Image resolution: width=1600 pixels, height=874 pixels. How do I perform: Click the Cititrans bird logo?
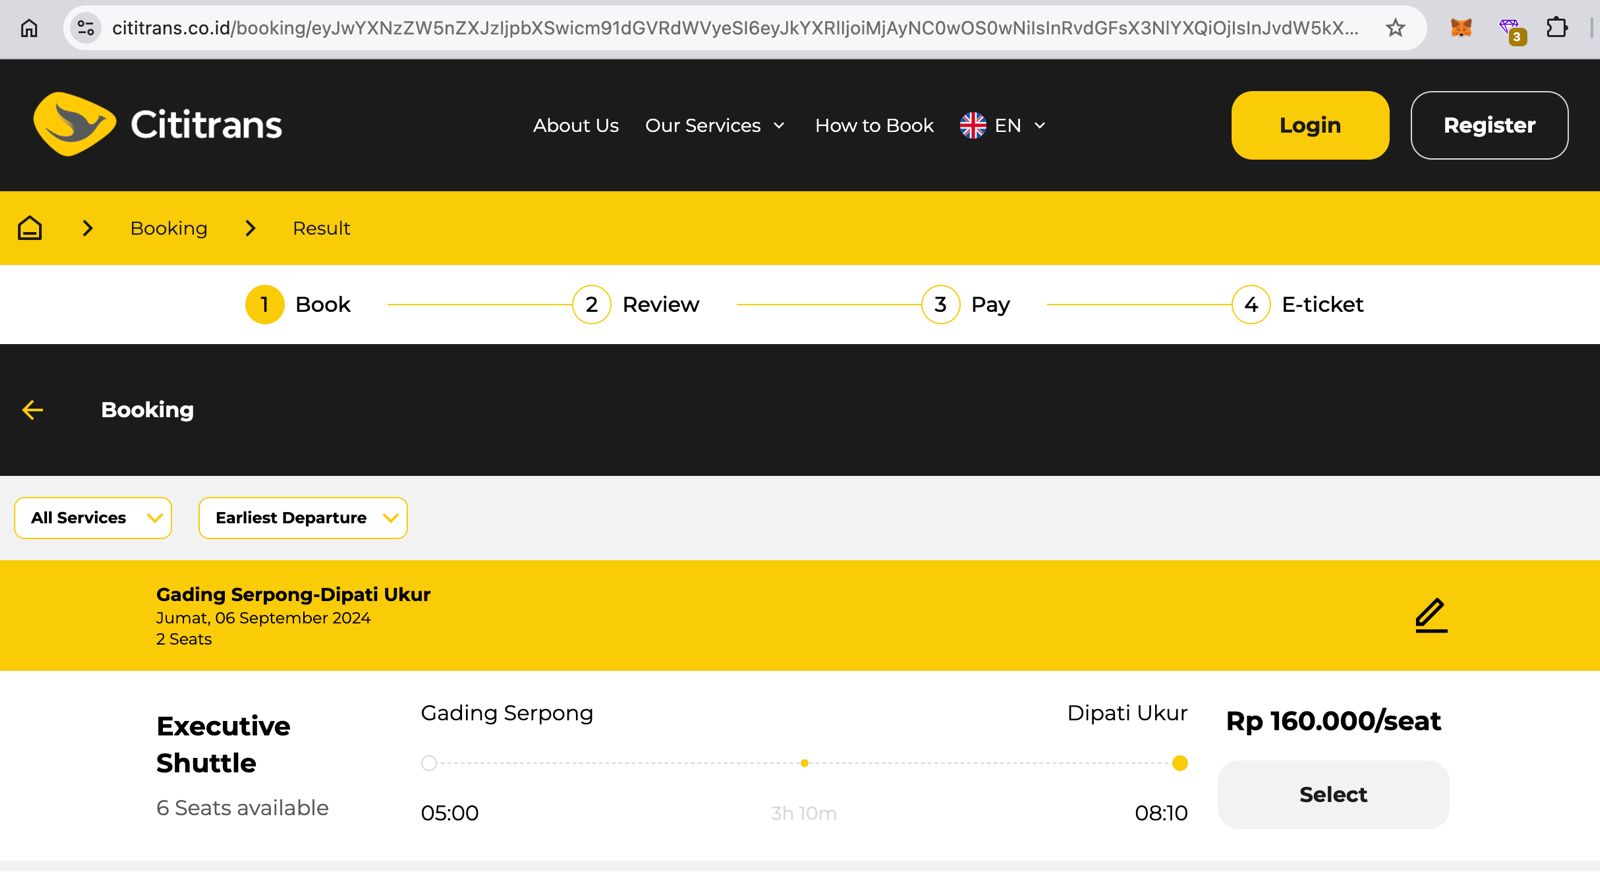[x=75, y=124]
